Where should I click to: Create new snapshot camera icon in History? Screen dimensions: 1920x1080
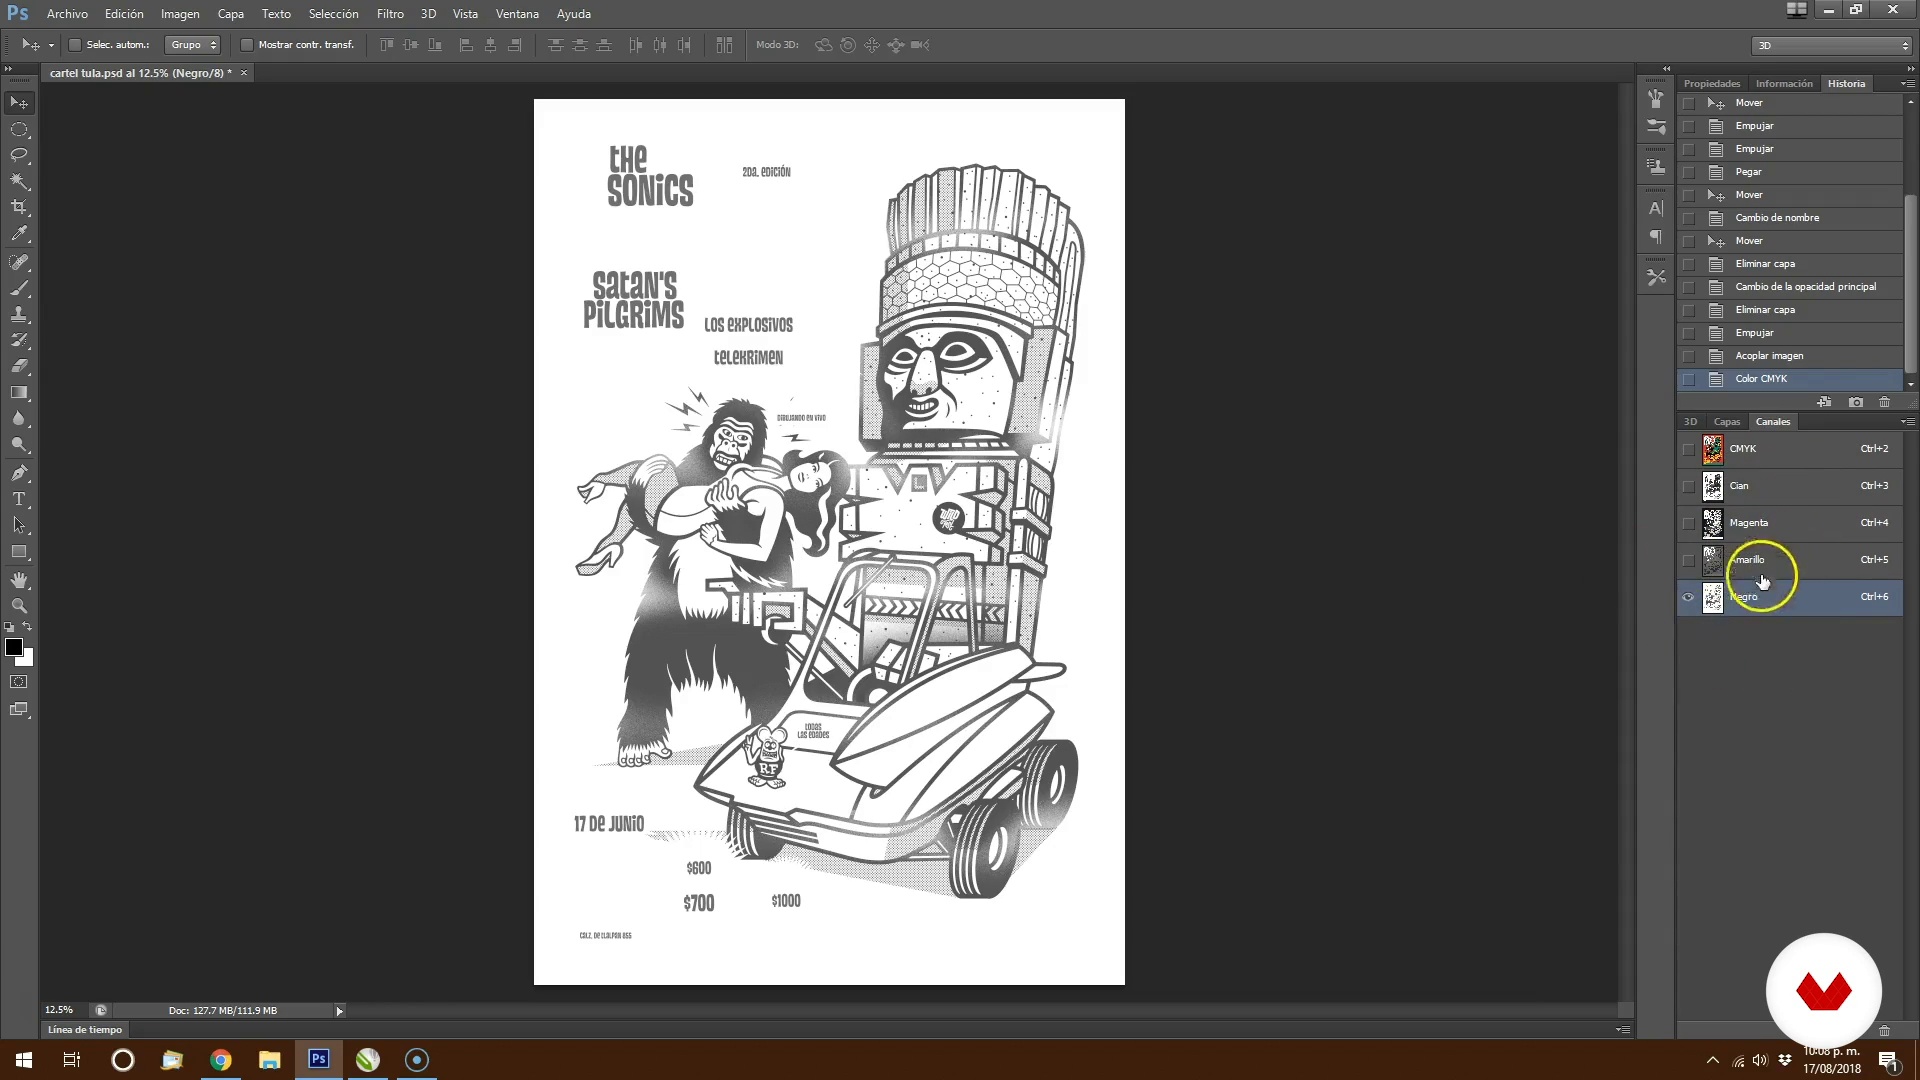click(x=1856, y=402)
